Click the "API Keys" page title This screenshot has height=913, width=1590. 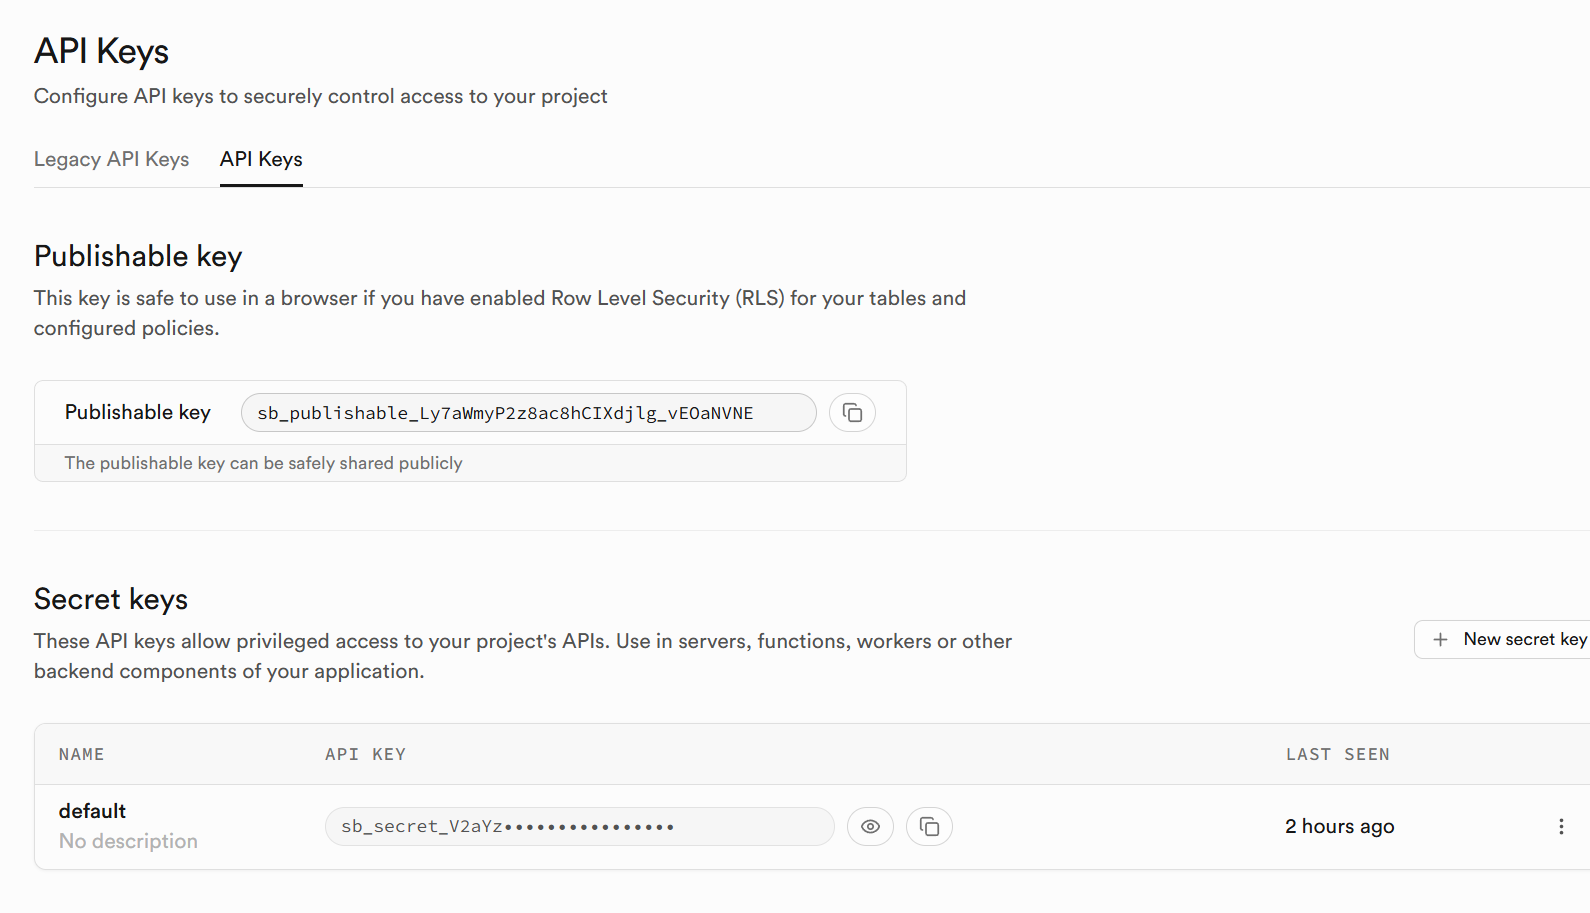click(101, 52)
